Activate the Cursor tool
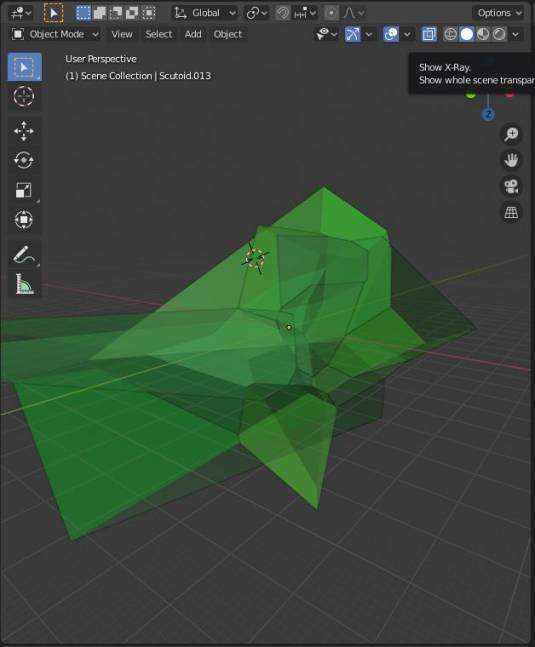Image resolution: width=535 pixels, height=647 pixels. 24,97
